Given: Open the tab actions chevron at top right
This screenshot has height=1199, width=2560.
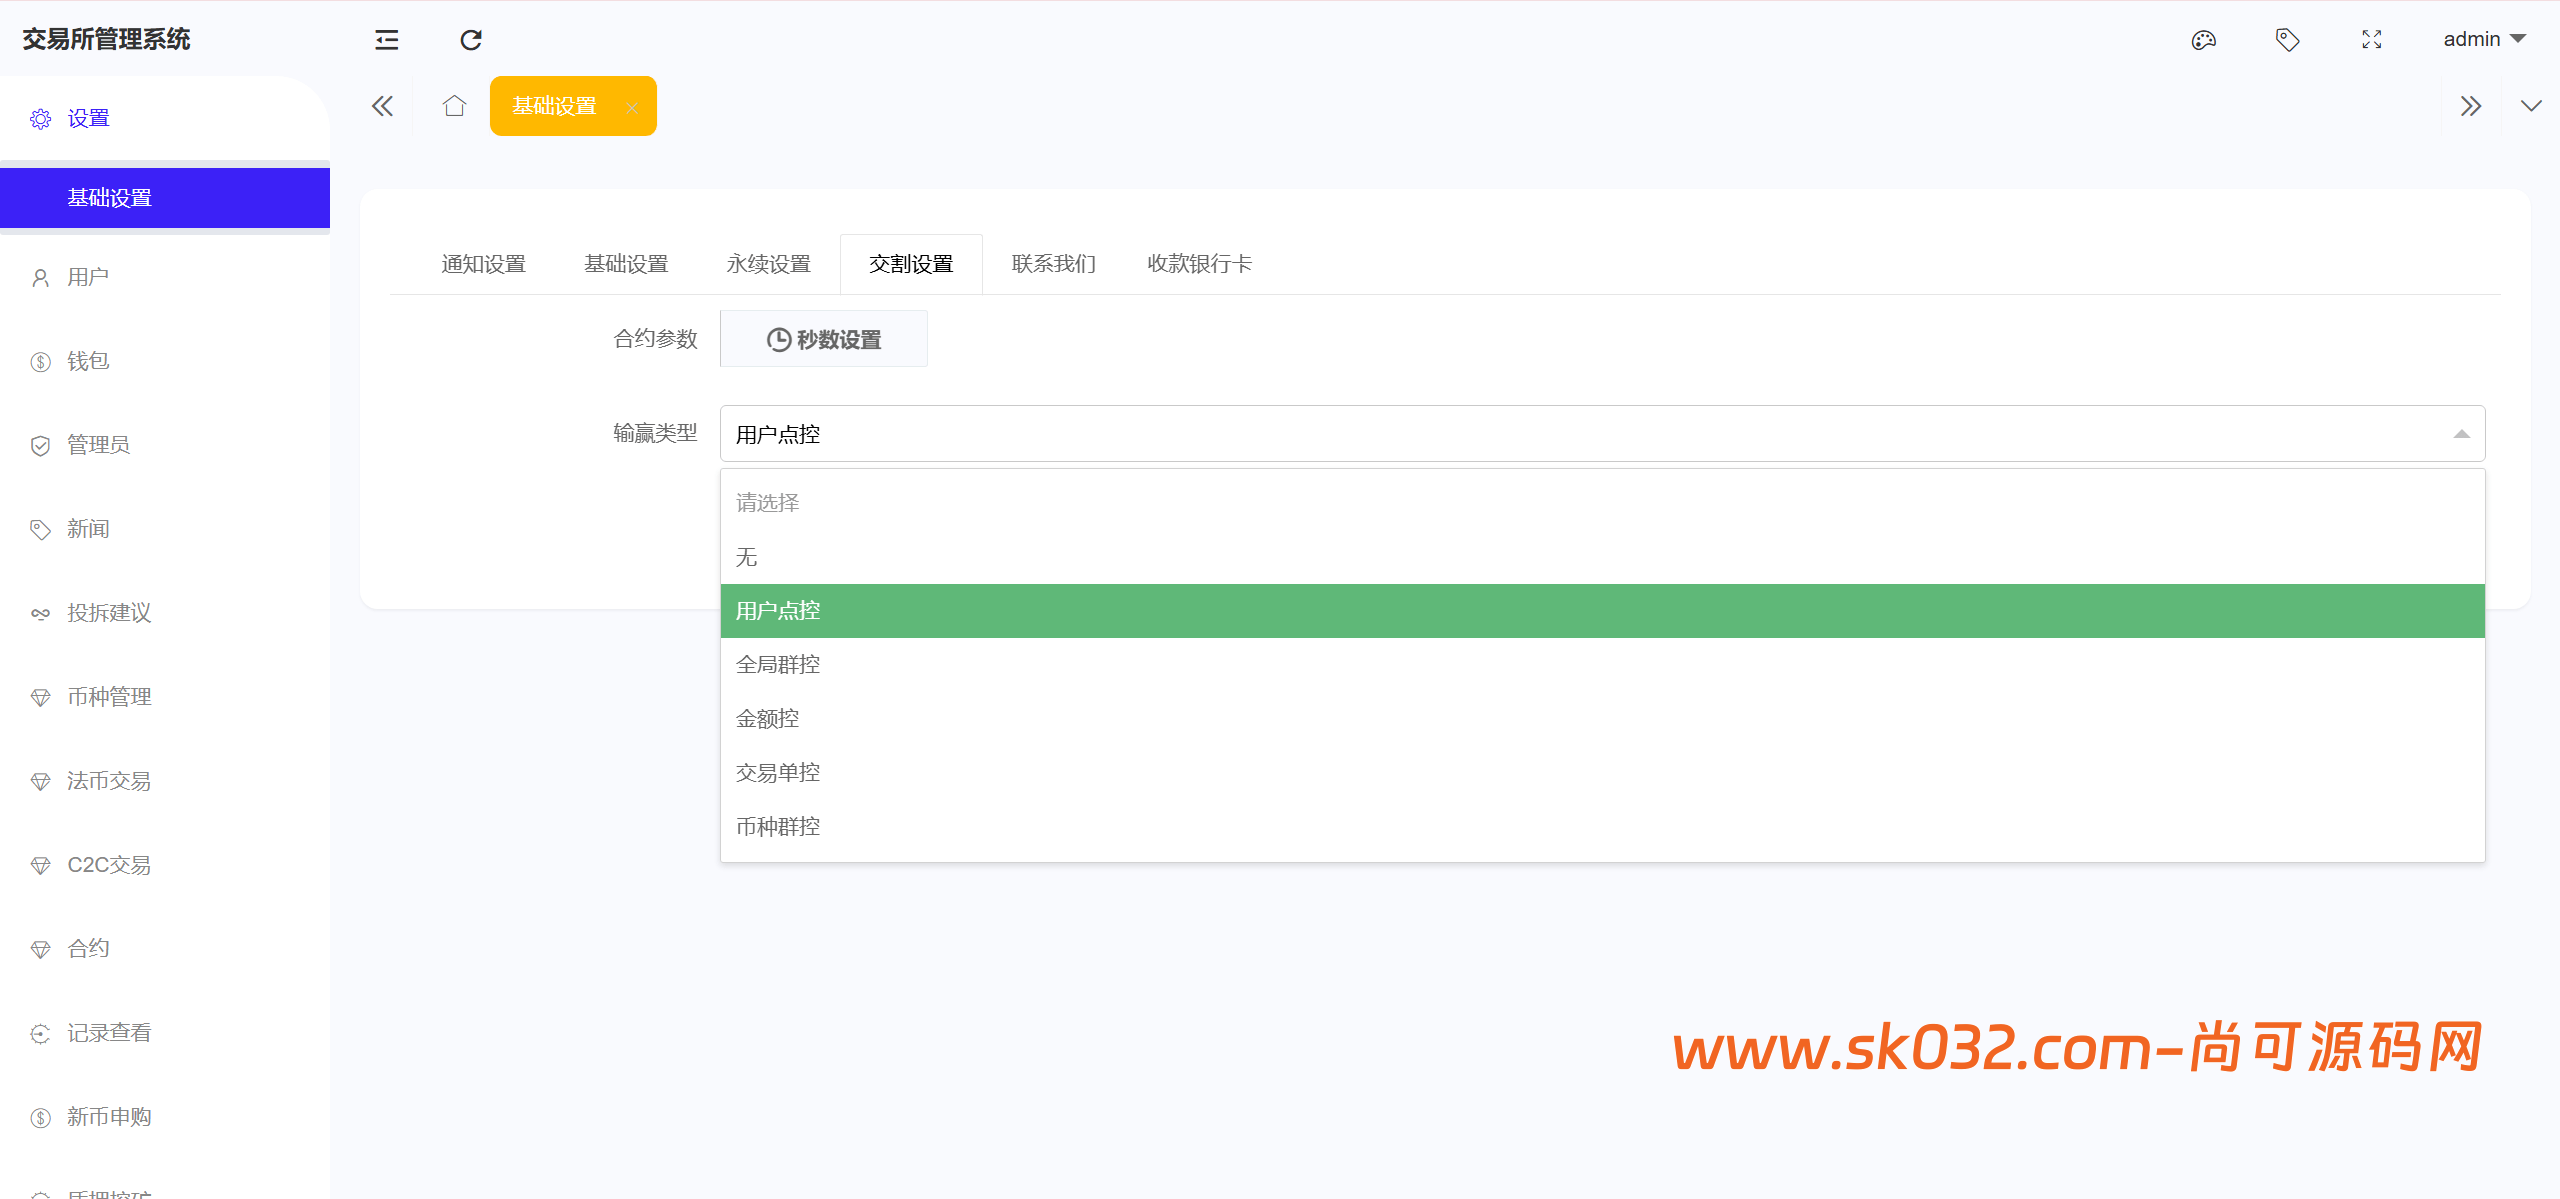Looking at the screenshot, I should [x=2531, y=105].
